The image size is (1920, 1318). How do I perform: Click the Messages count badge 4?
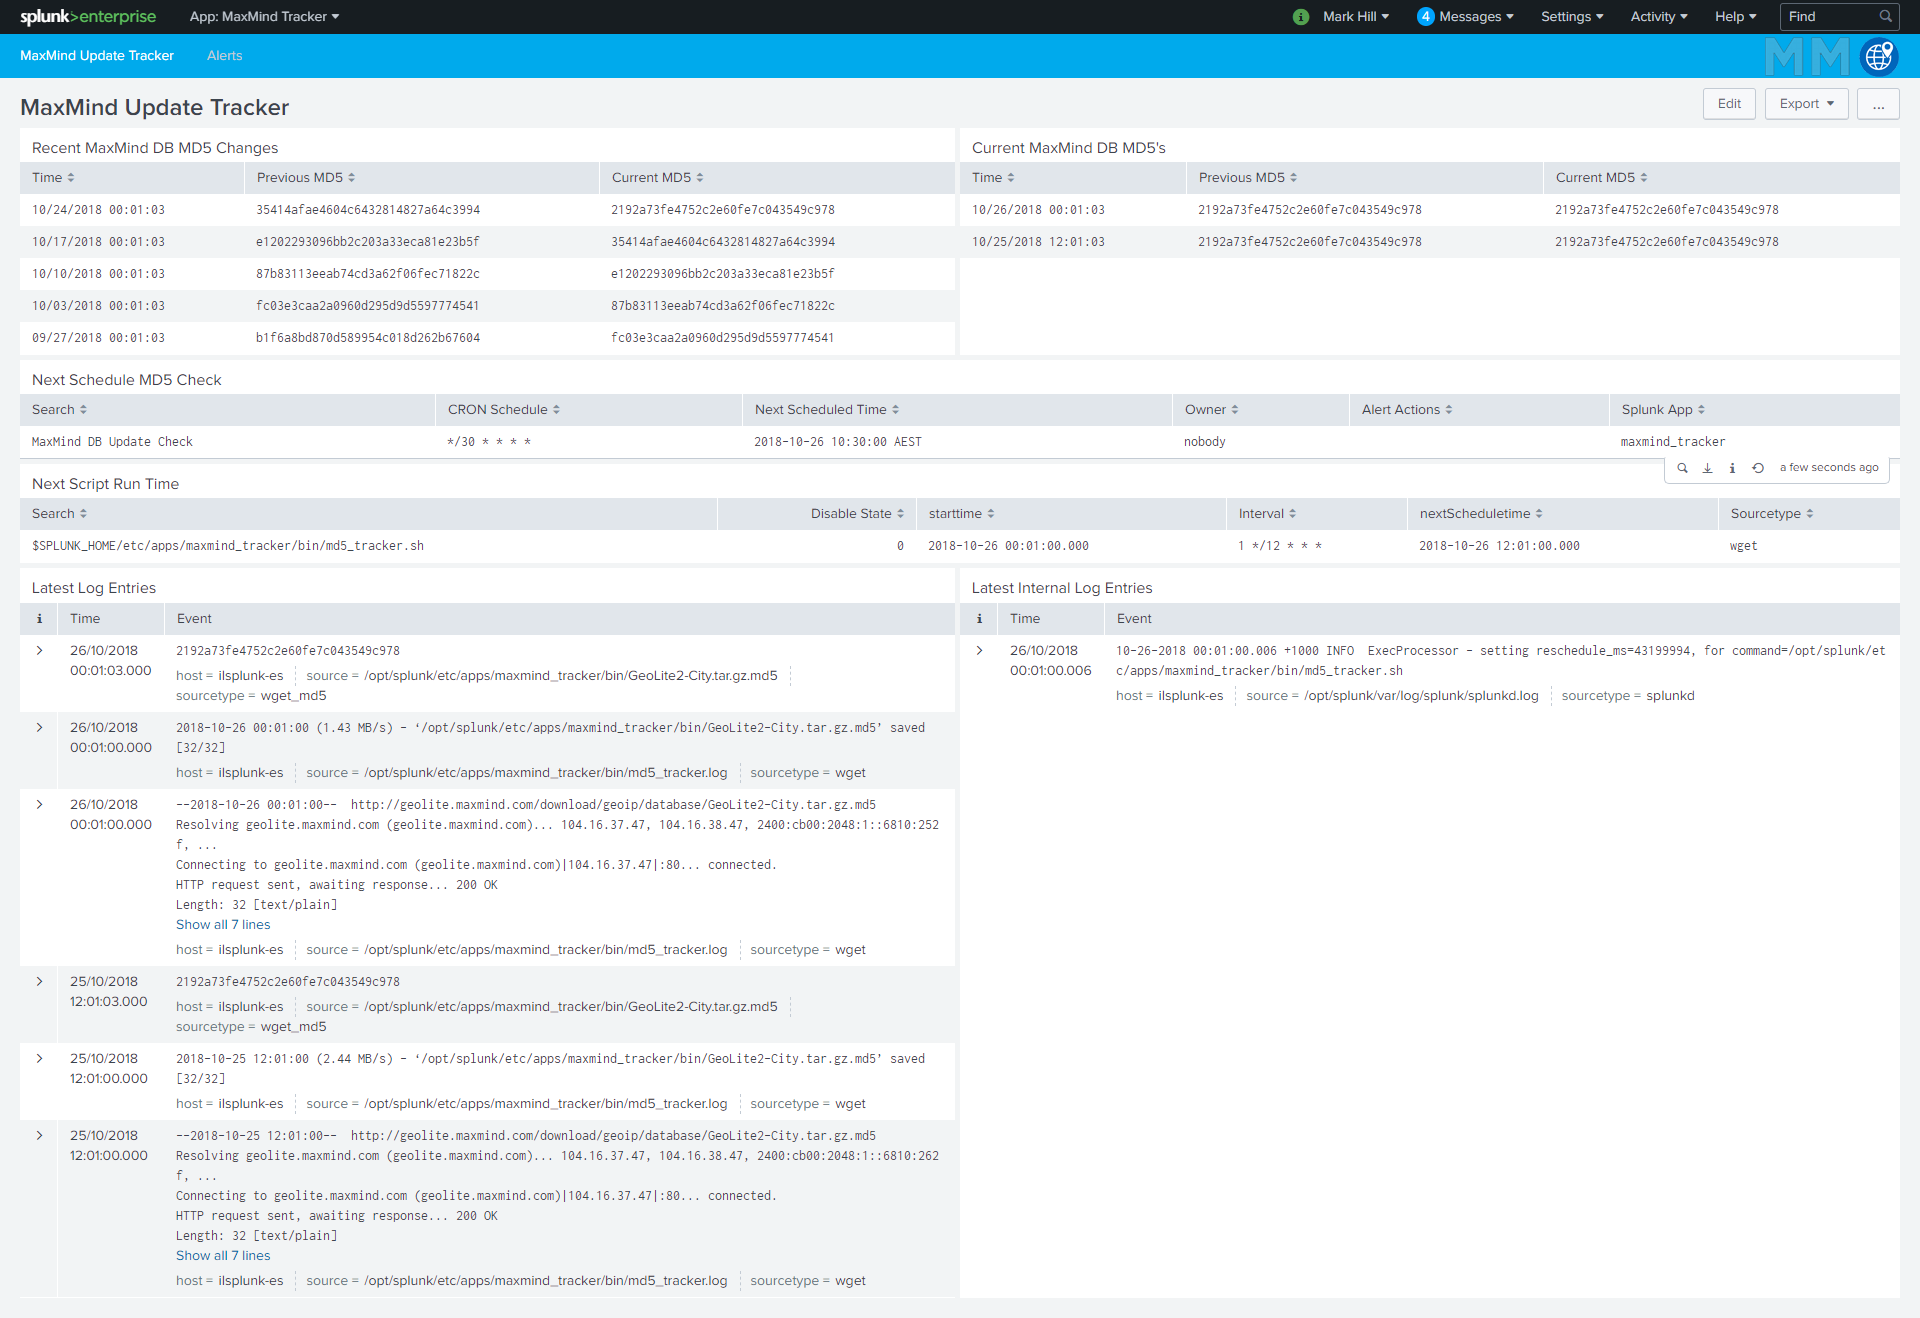(1426, 17)
